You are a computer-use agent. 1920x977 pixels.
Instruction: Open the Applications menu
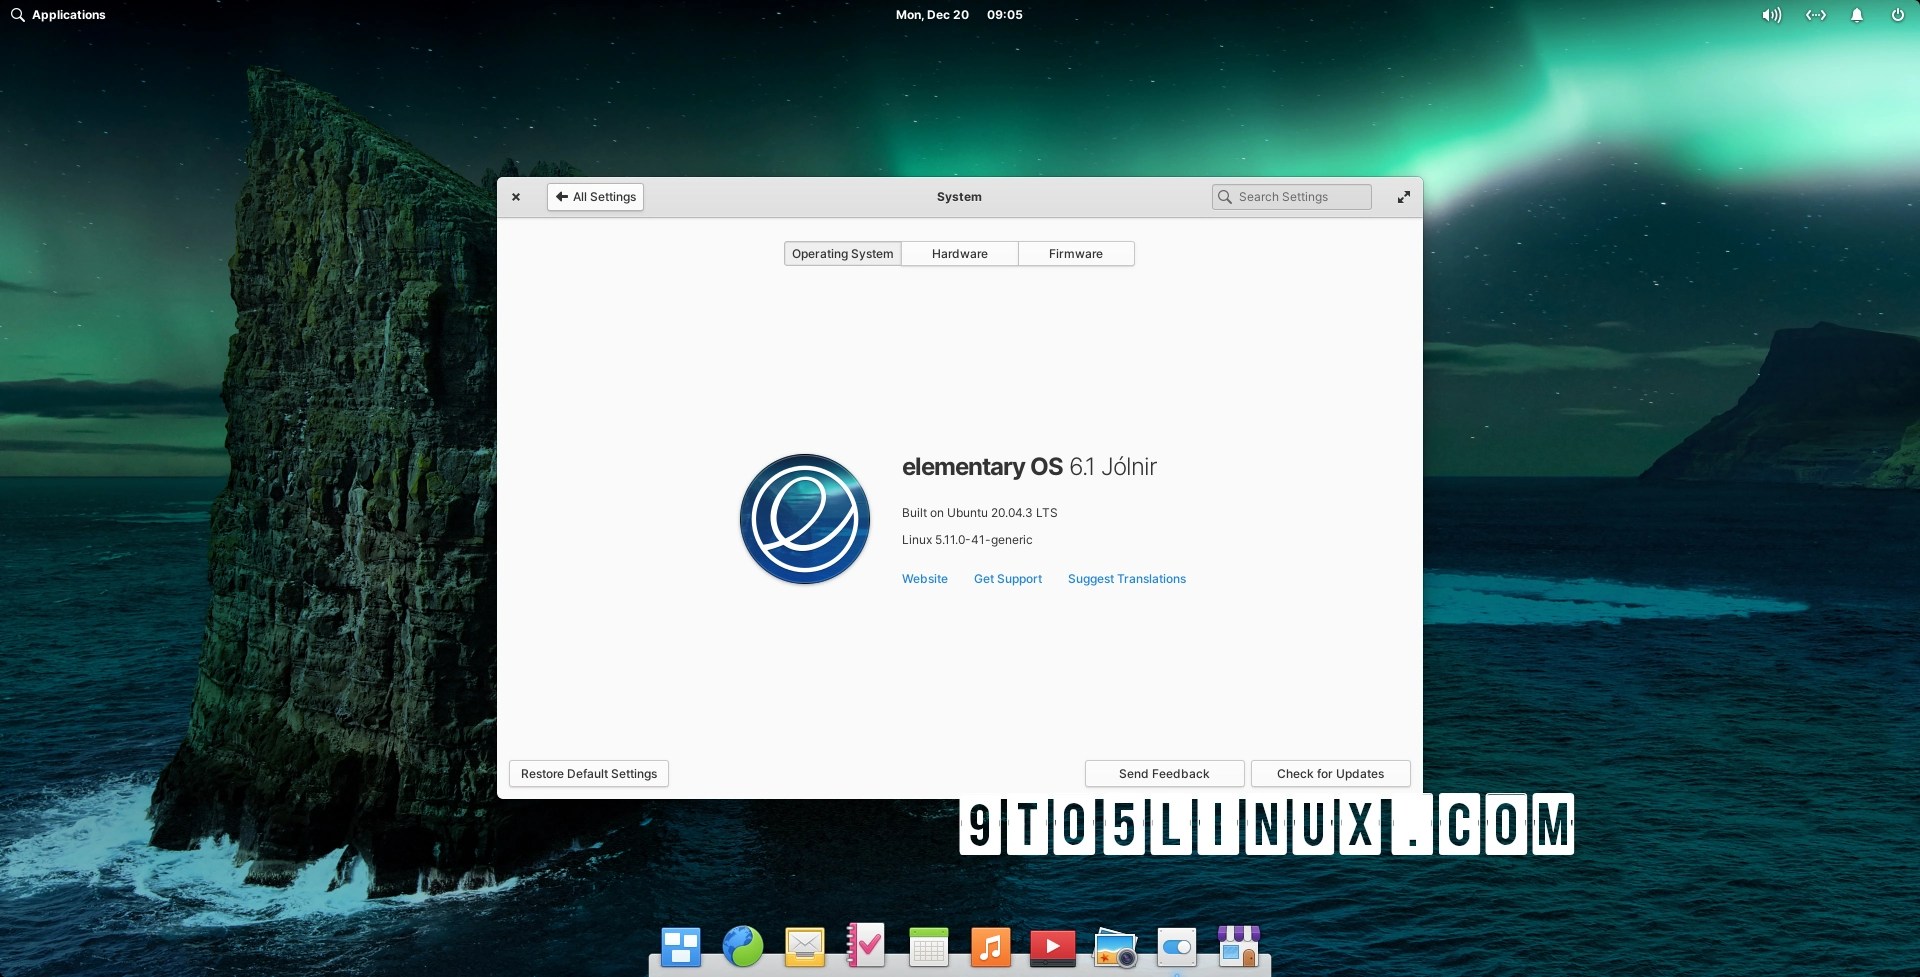(x=57, y=15)
